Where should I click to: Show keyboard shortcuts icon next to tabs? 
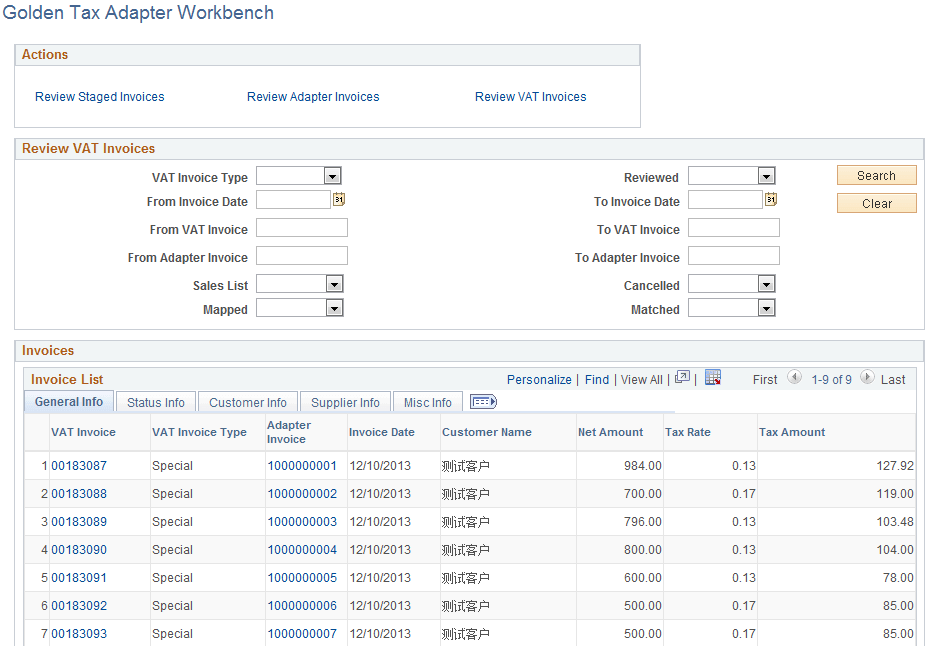pyautogui.click(x=483, y=401)
